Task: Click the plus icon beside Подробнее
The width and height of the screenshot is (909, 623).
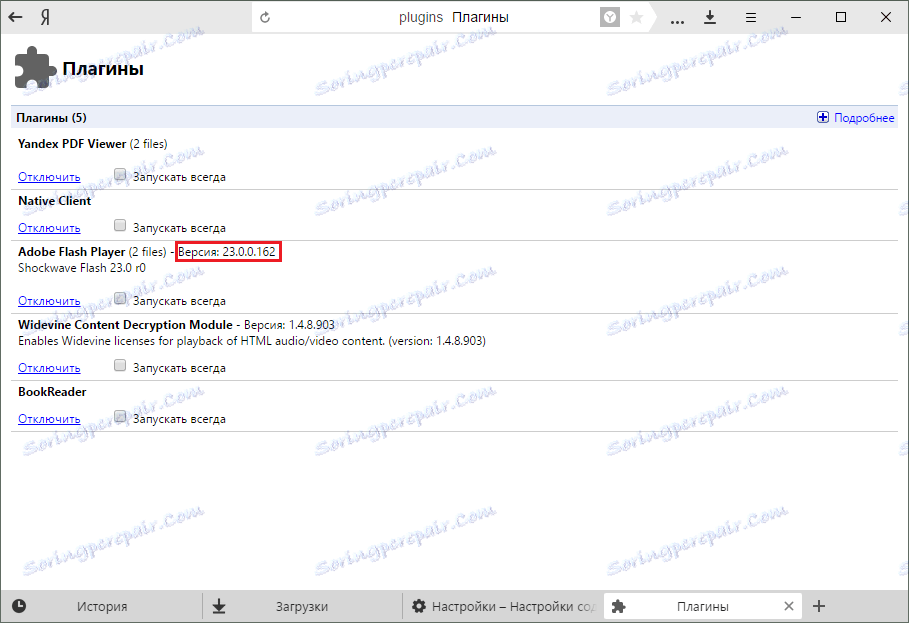Action: (x=823, y=118)
